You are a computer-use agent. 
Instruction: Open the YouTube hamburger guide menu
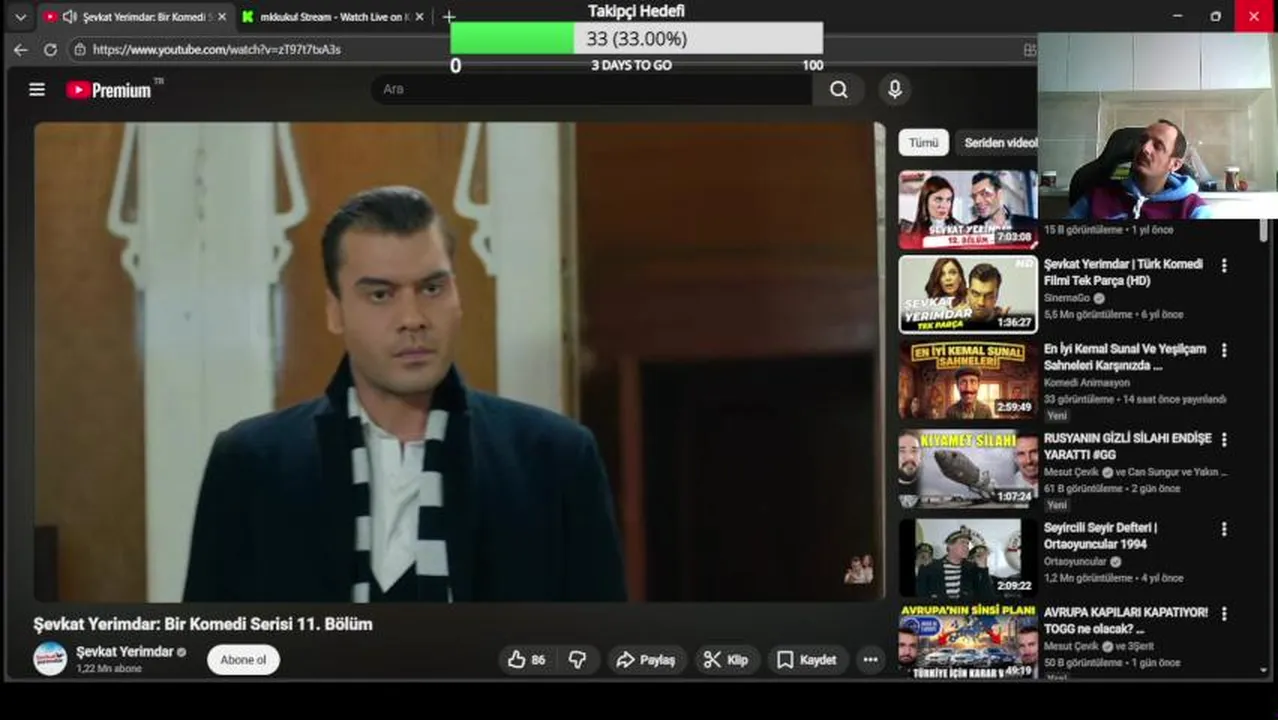(37, 90)
